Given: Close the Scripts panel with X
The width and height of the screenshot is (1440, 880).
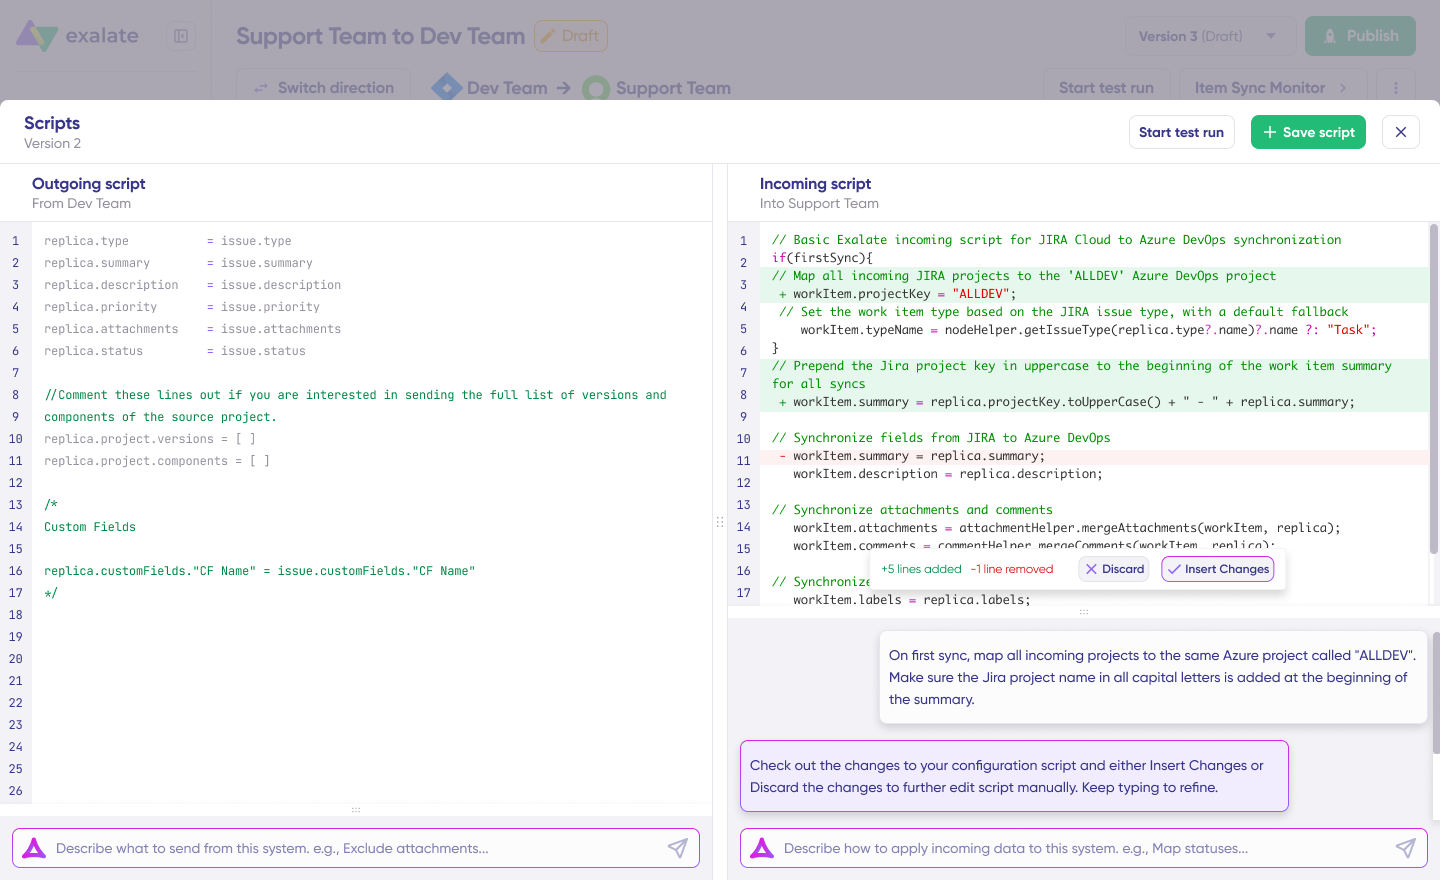Looking at the screenshot, I should 1401,132.
